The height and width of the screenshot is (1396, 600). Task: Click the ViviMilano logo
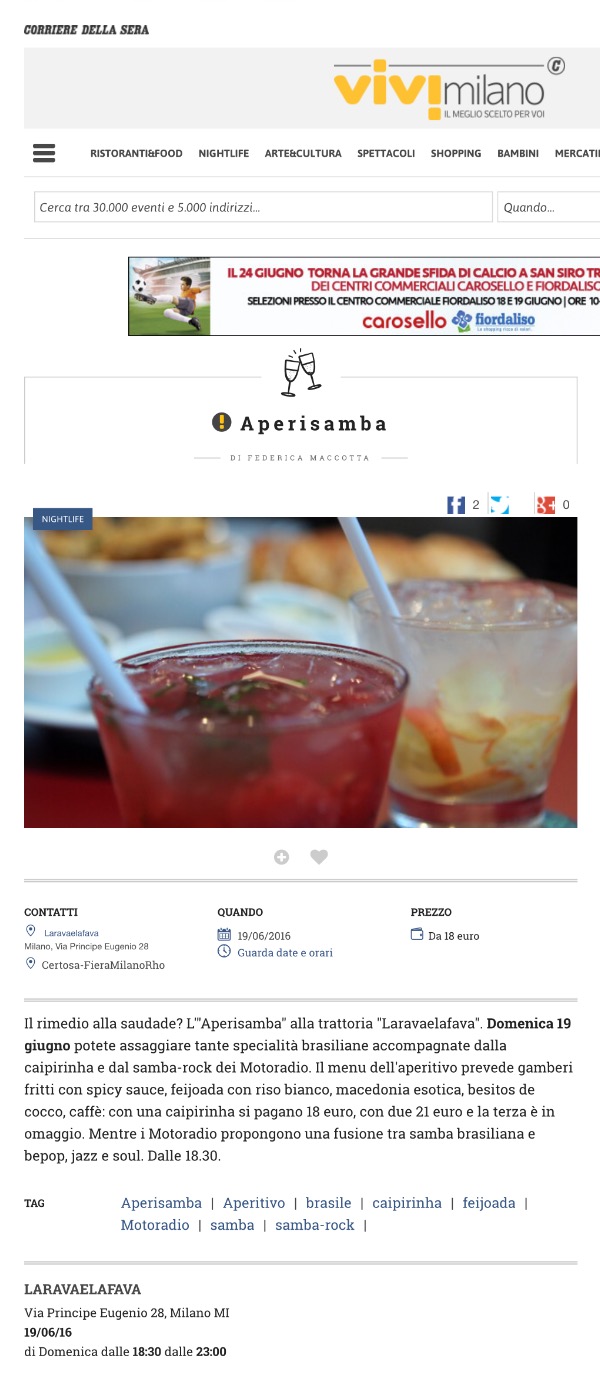tap(449, 88)
